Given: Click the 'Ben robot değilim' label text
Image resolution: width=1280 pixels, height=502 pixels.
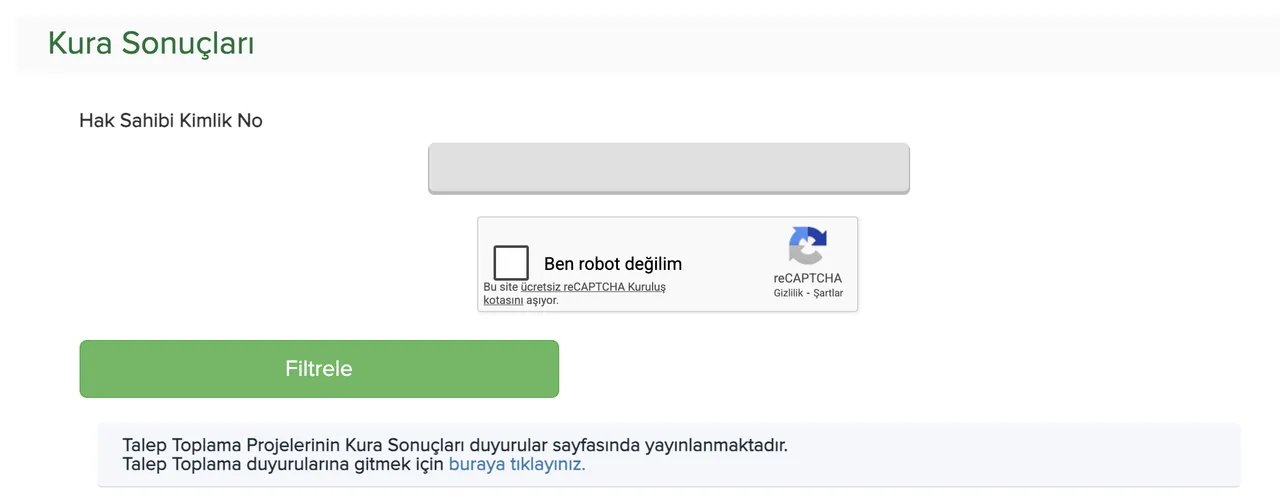Looking at the screenshot, I should [612, 264].
